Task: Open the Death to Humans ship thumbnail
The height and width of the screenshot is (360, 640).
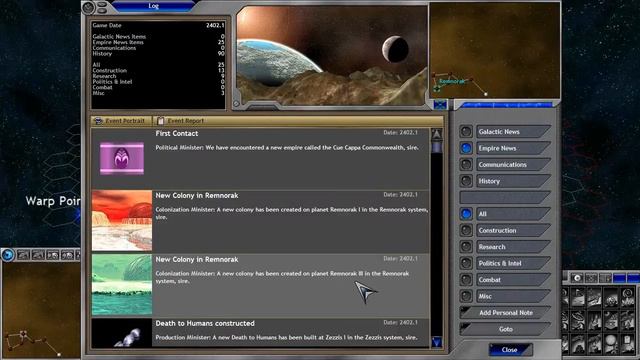Action: (x=122, y=333)
